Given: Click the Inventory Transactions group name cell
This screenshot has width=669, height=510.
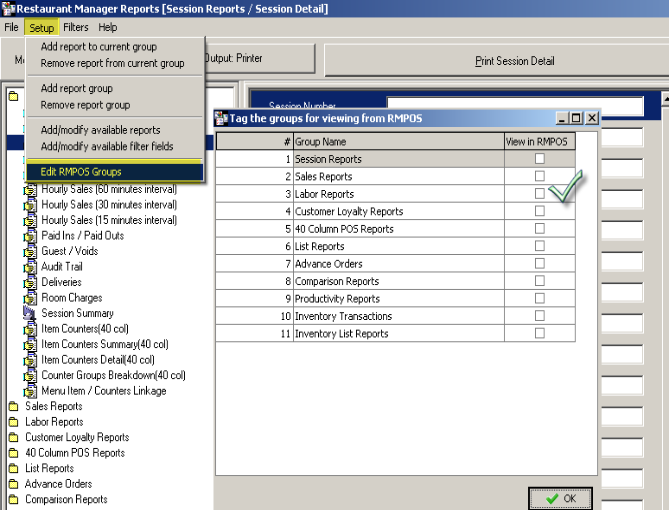Looking at the screenshot, I should coord(398,316).
